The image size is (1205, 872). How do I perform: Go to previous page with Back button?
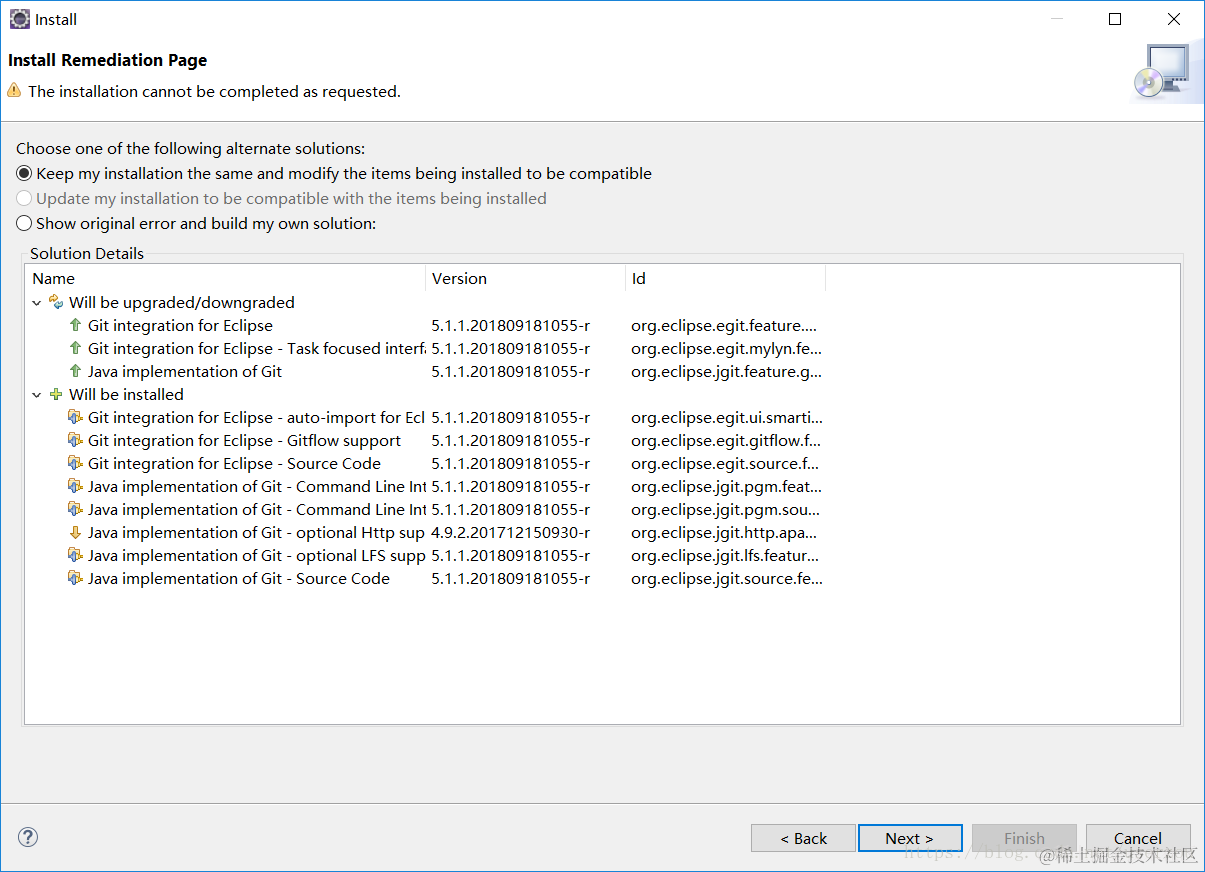(x=803, y=838)
